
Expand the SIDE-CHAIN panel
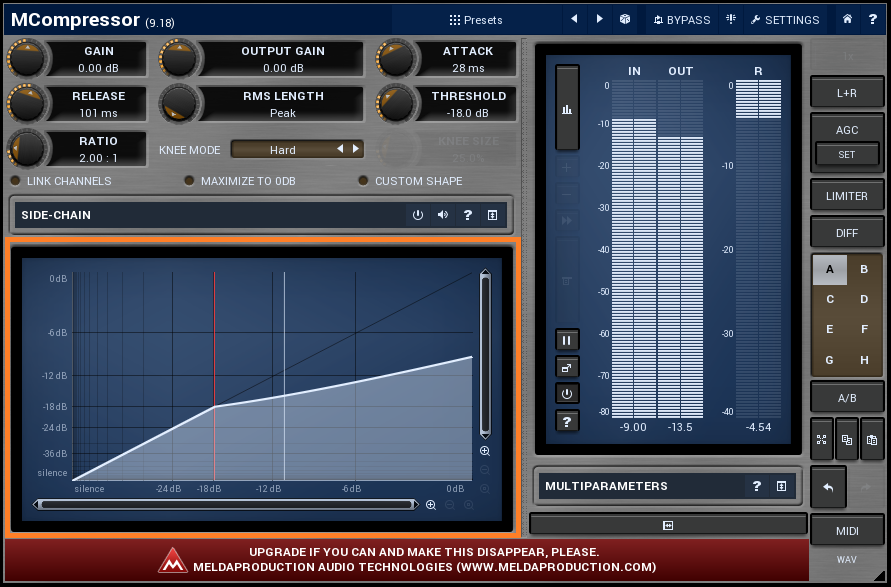tap(493, 215)
